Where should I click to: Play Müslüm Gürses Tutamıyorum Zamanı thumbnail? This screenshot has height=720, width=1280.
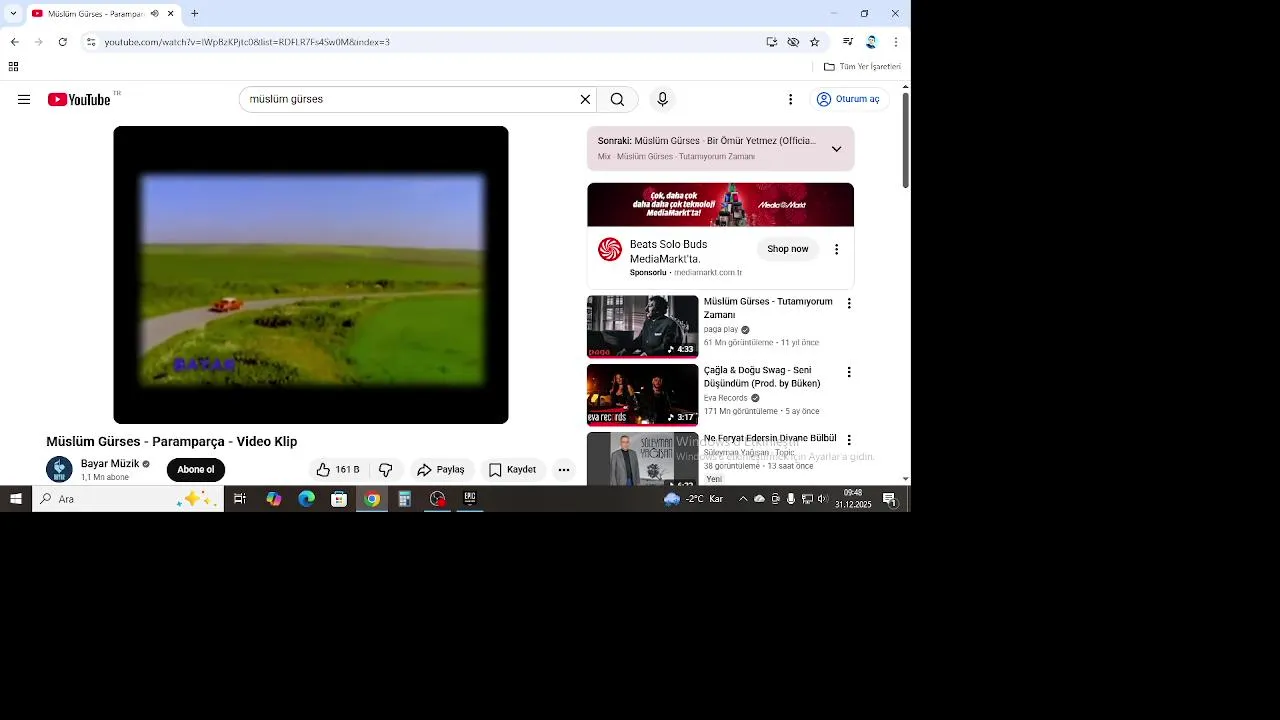pyautogui.click(x=642, y=326)
